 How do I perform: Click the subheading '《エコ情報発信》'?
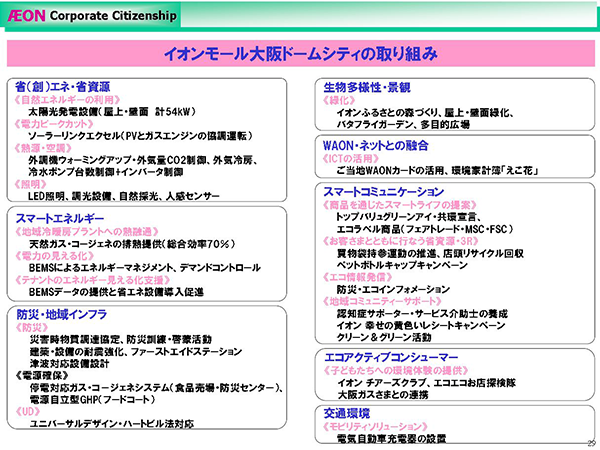tap(357, 277)
